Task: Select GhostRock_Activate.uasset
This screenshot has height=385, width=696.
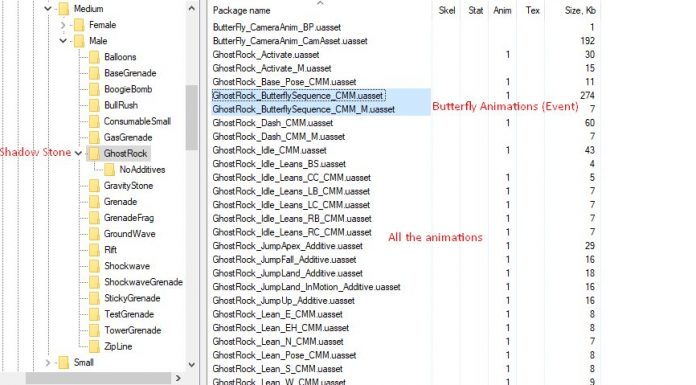Action: (x=266, y=55)
